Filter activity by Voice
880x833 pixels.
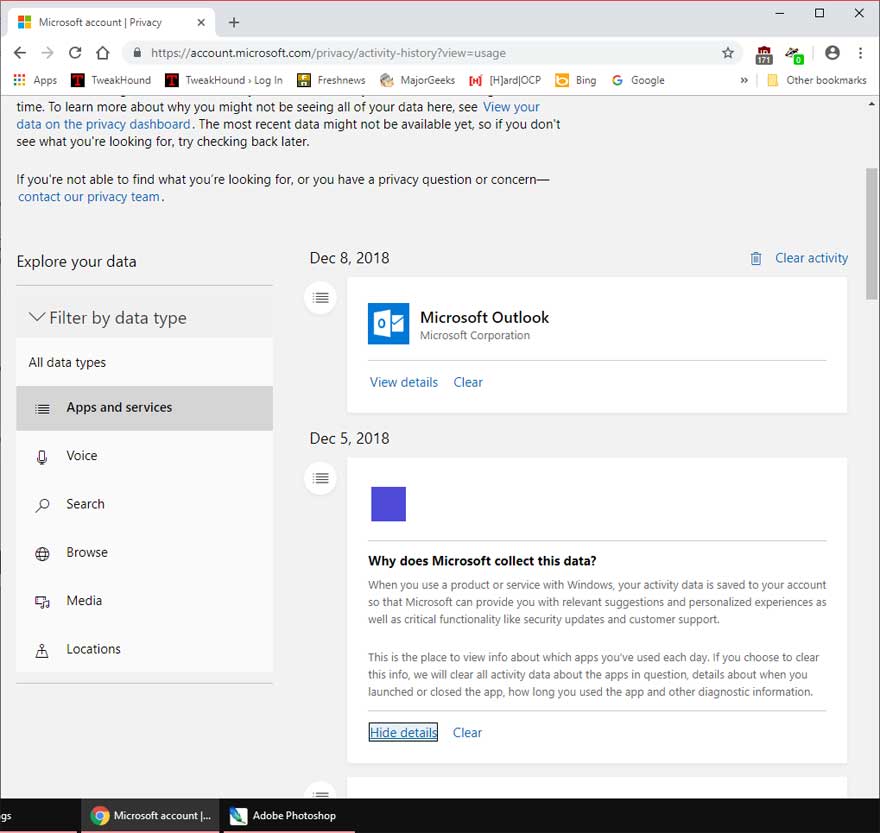click(144, 456)
